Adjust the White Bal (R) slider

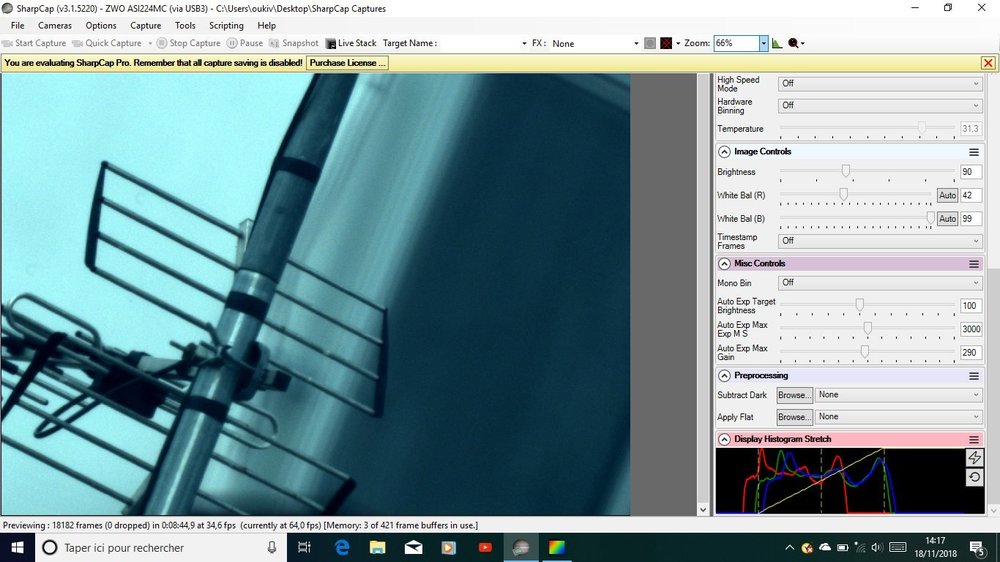844,194
